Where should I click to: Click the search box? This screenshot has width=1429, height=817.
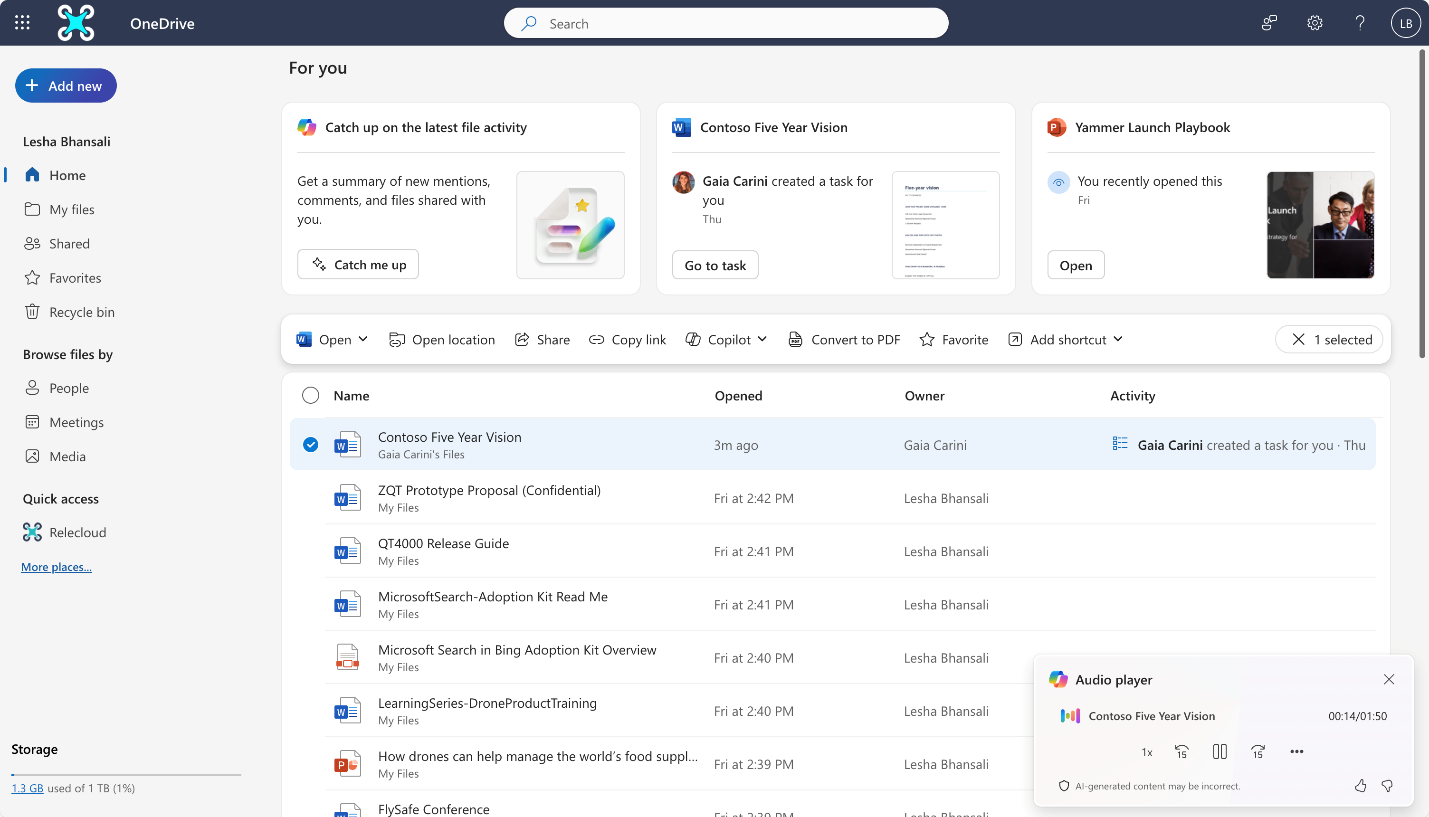point(725,23)
